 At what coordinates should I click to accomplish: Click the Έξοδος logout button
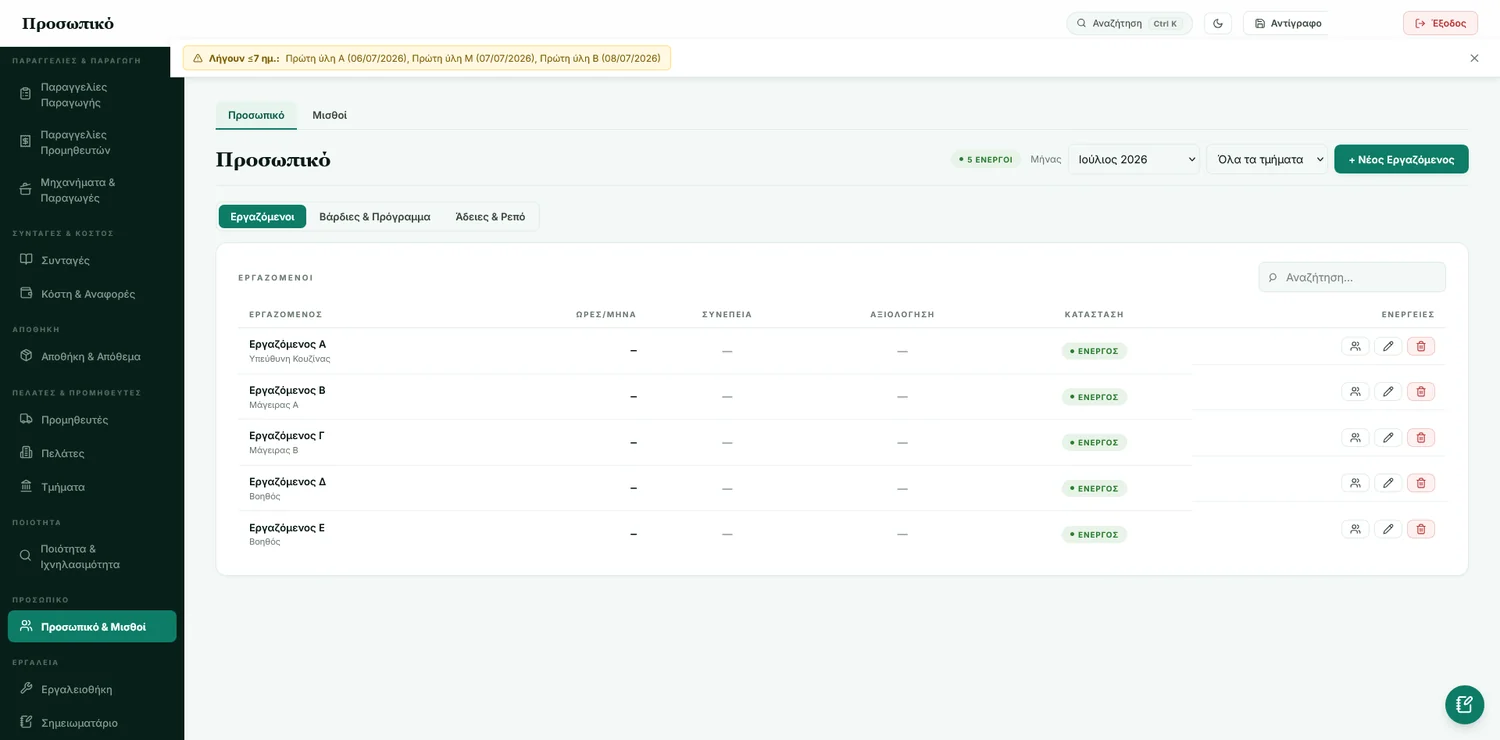pos(1440,23)
